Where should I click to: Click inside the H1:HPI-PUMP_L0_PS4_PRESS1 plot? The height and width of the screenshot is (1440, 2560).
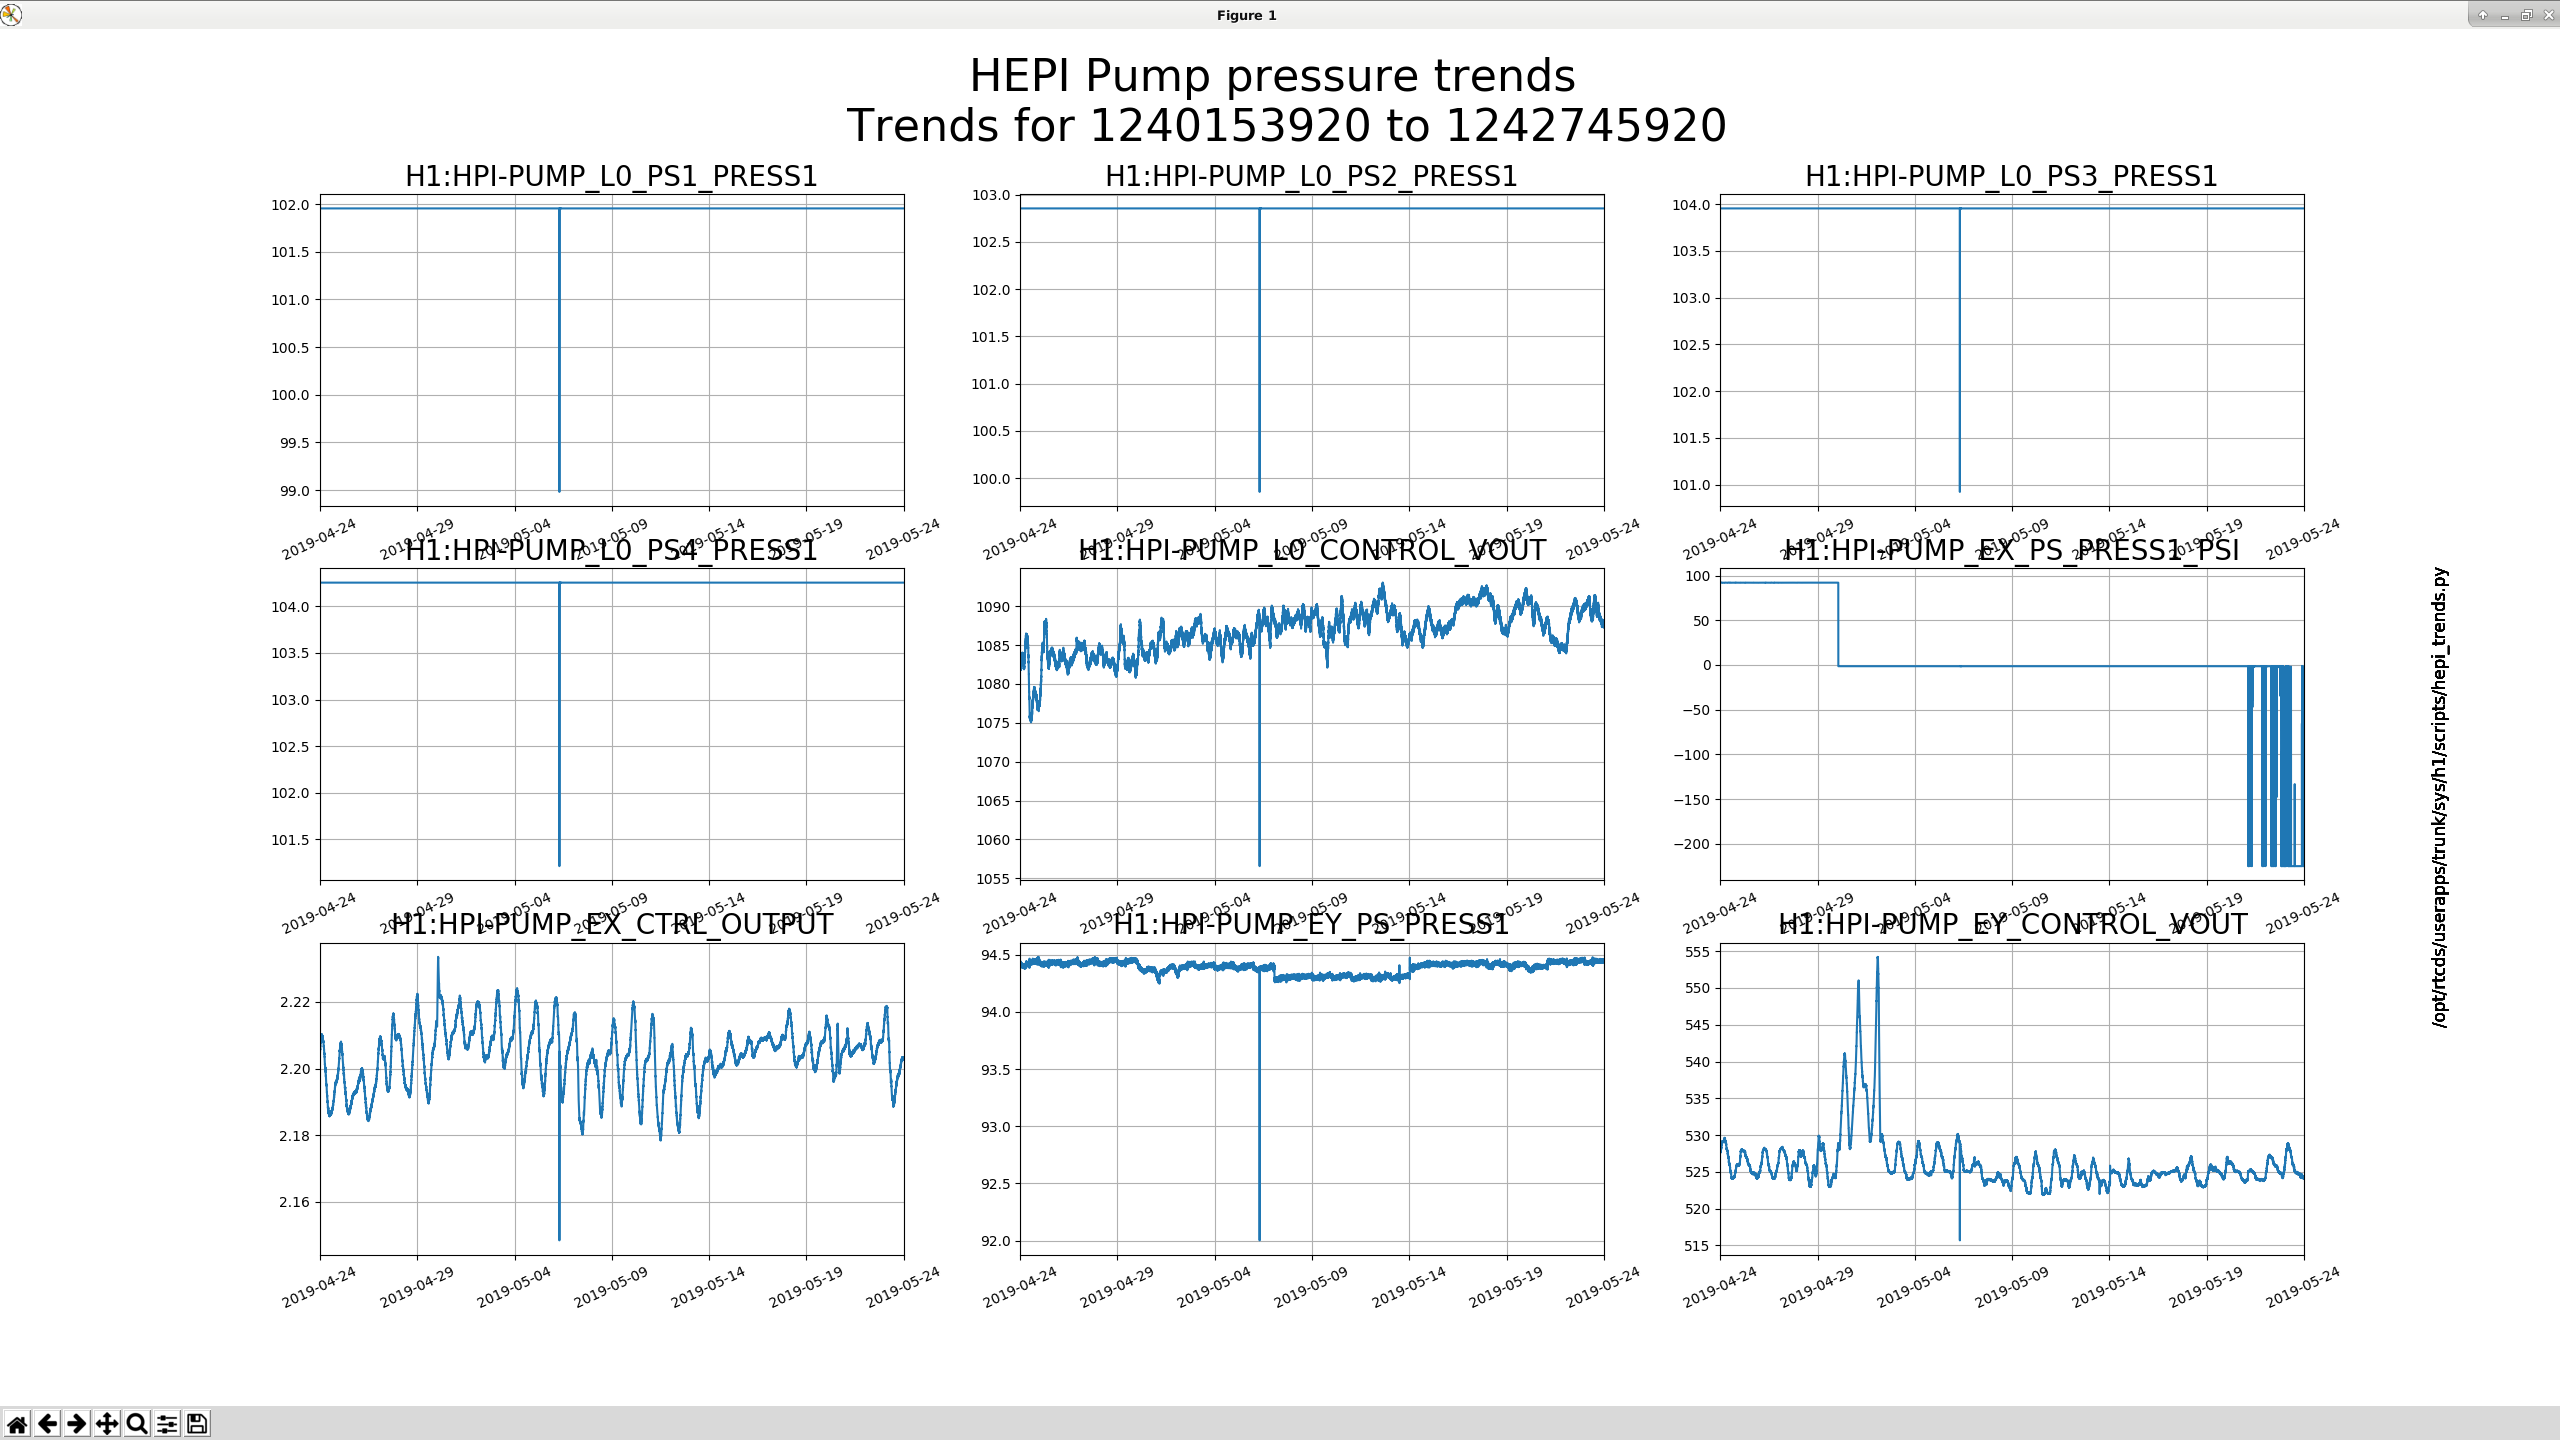[612, 725]
